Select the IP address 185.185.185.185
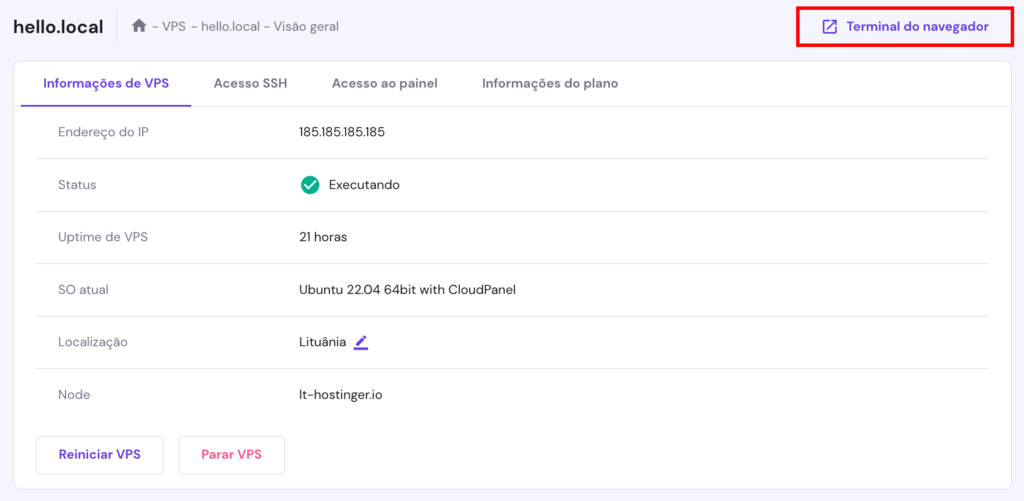 coord(342,132)
